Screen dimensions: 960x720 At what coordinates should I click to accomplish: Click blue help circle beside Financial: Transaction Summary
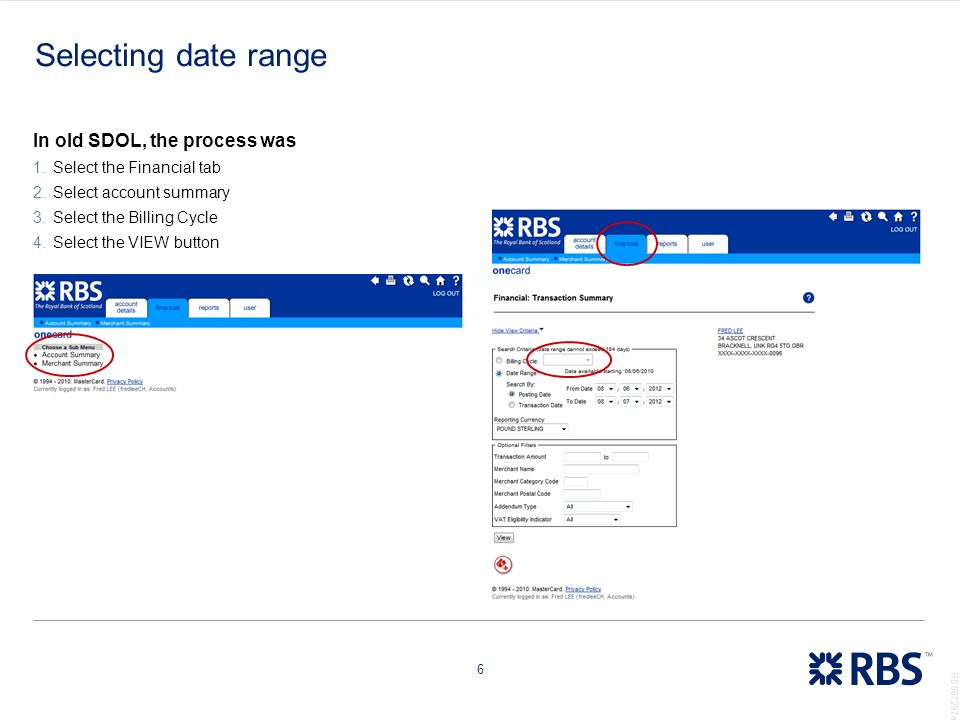(808, 298)
